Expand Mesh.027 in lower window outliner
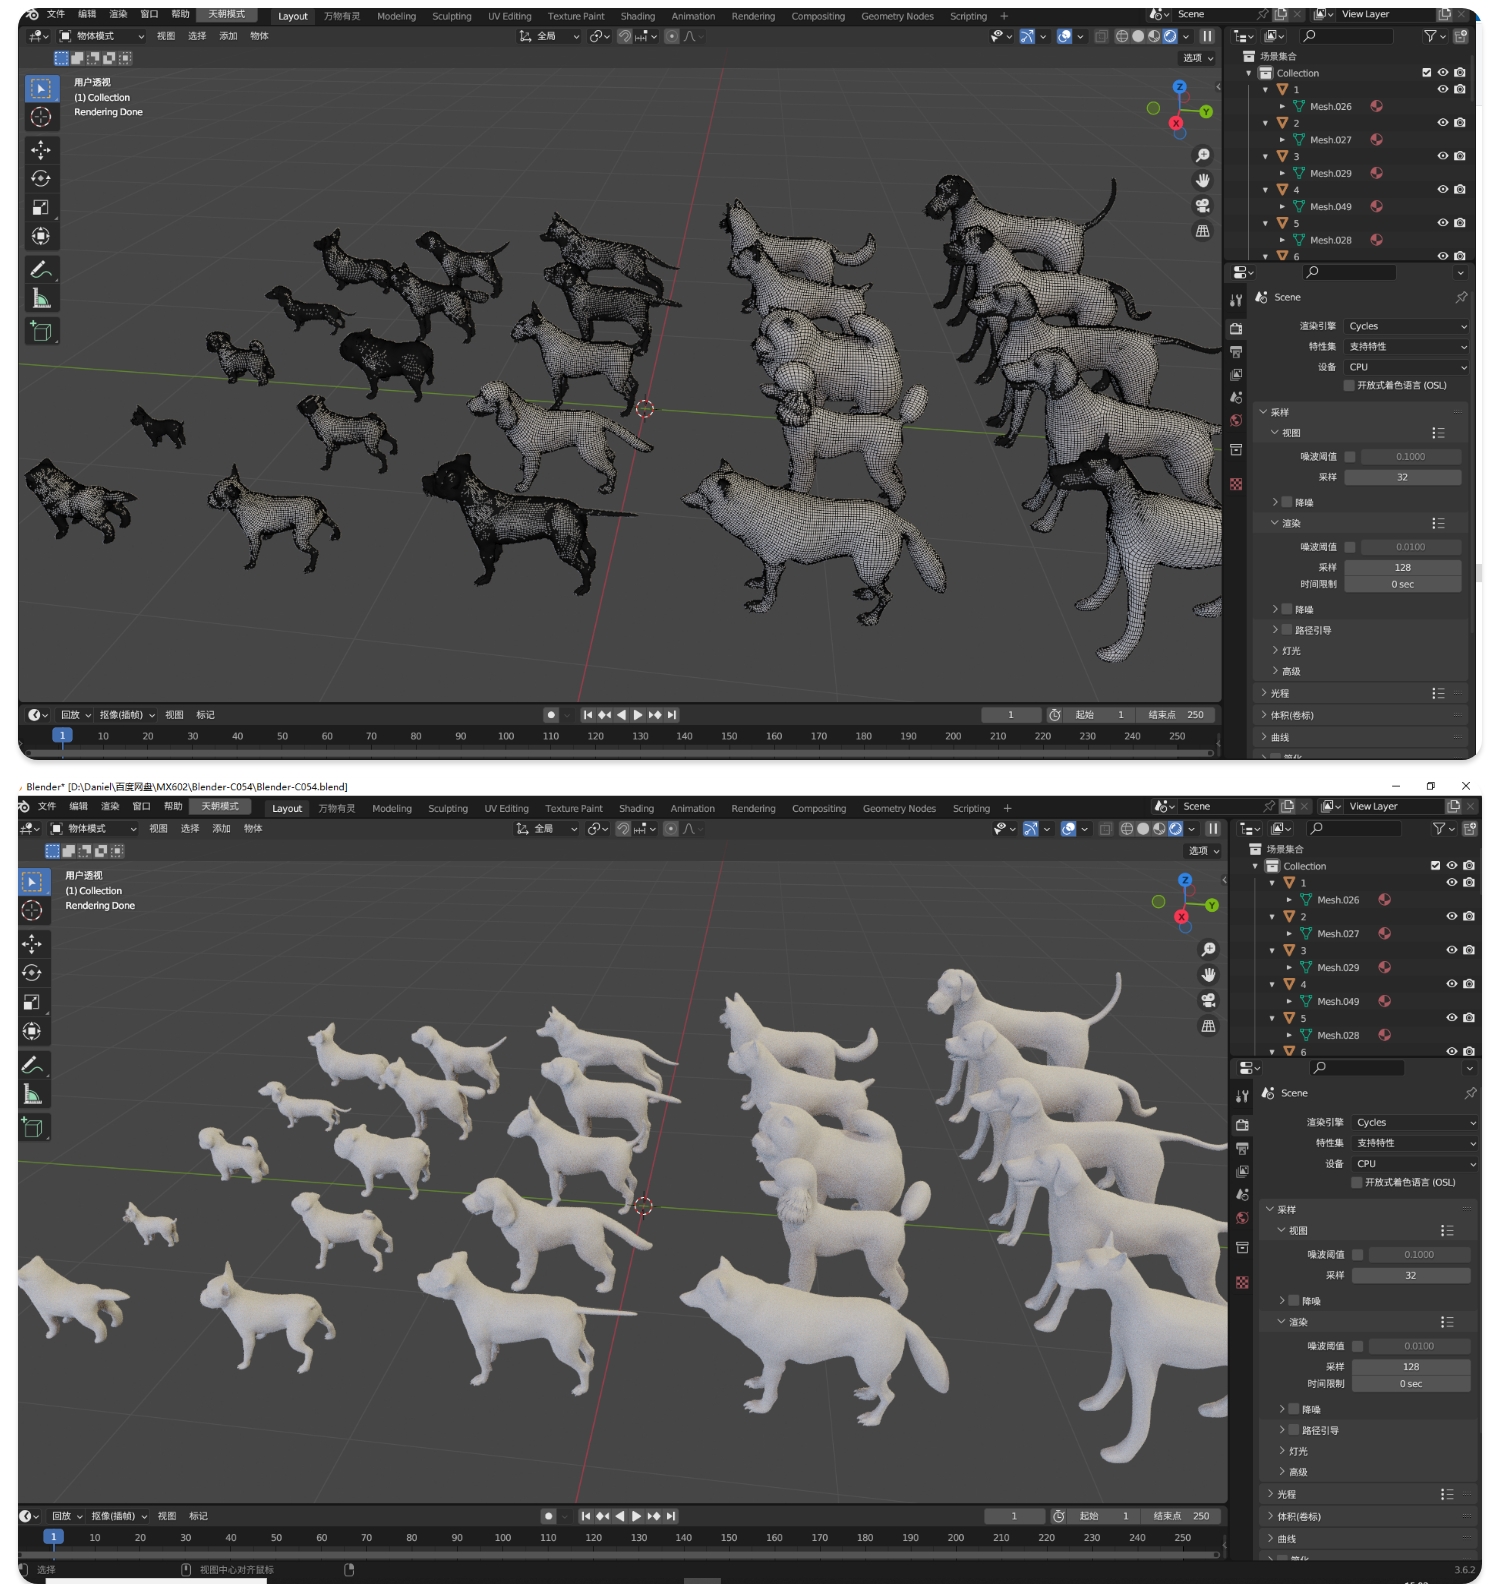 click(x=1289, y=933)
